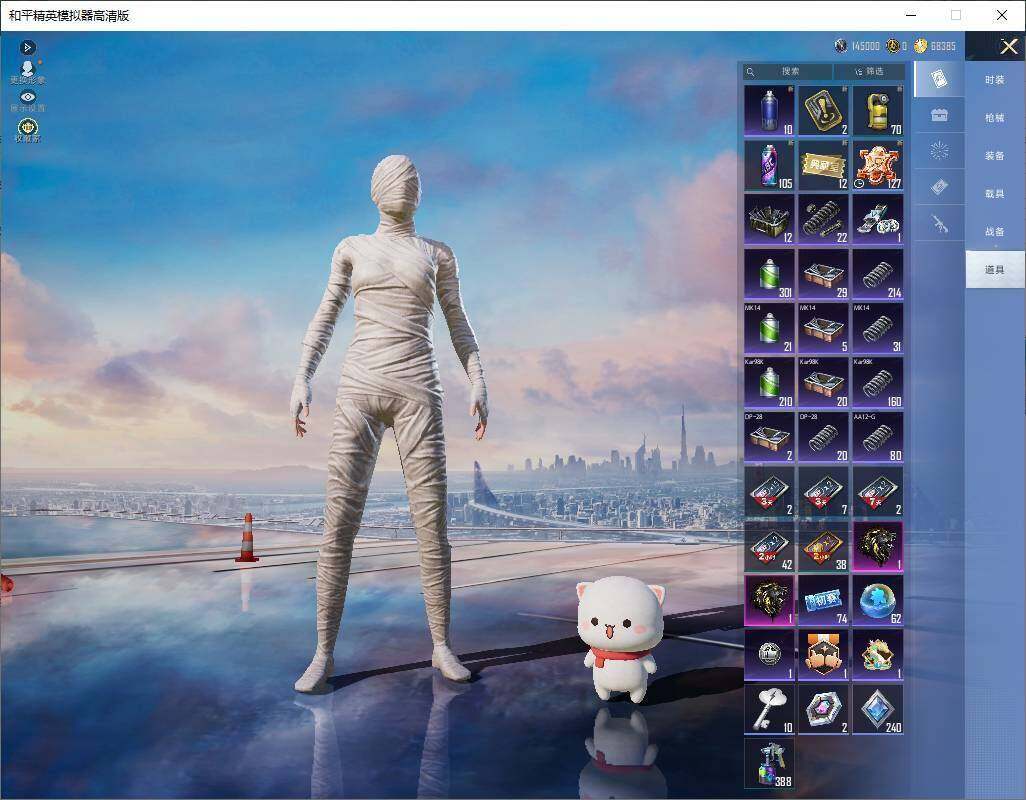The width and height of the screenshot is (1026, 800).
Task: Select the MK14 material box item
Action: [x=824, y=329]
